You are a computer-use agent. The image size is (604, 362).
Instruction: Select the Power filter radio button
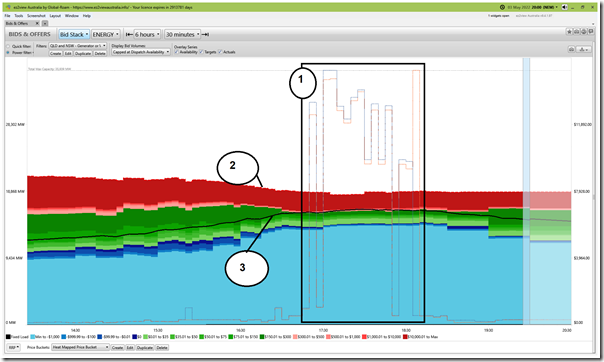point(8,52)
